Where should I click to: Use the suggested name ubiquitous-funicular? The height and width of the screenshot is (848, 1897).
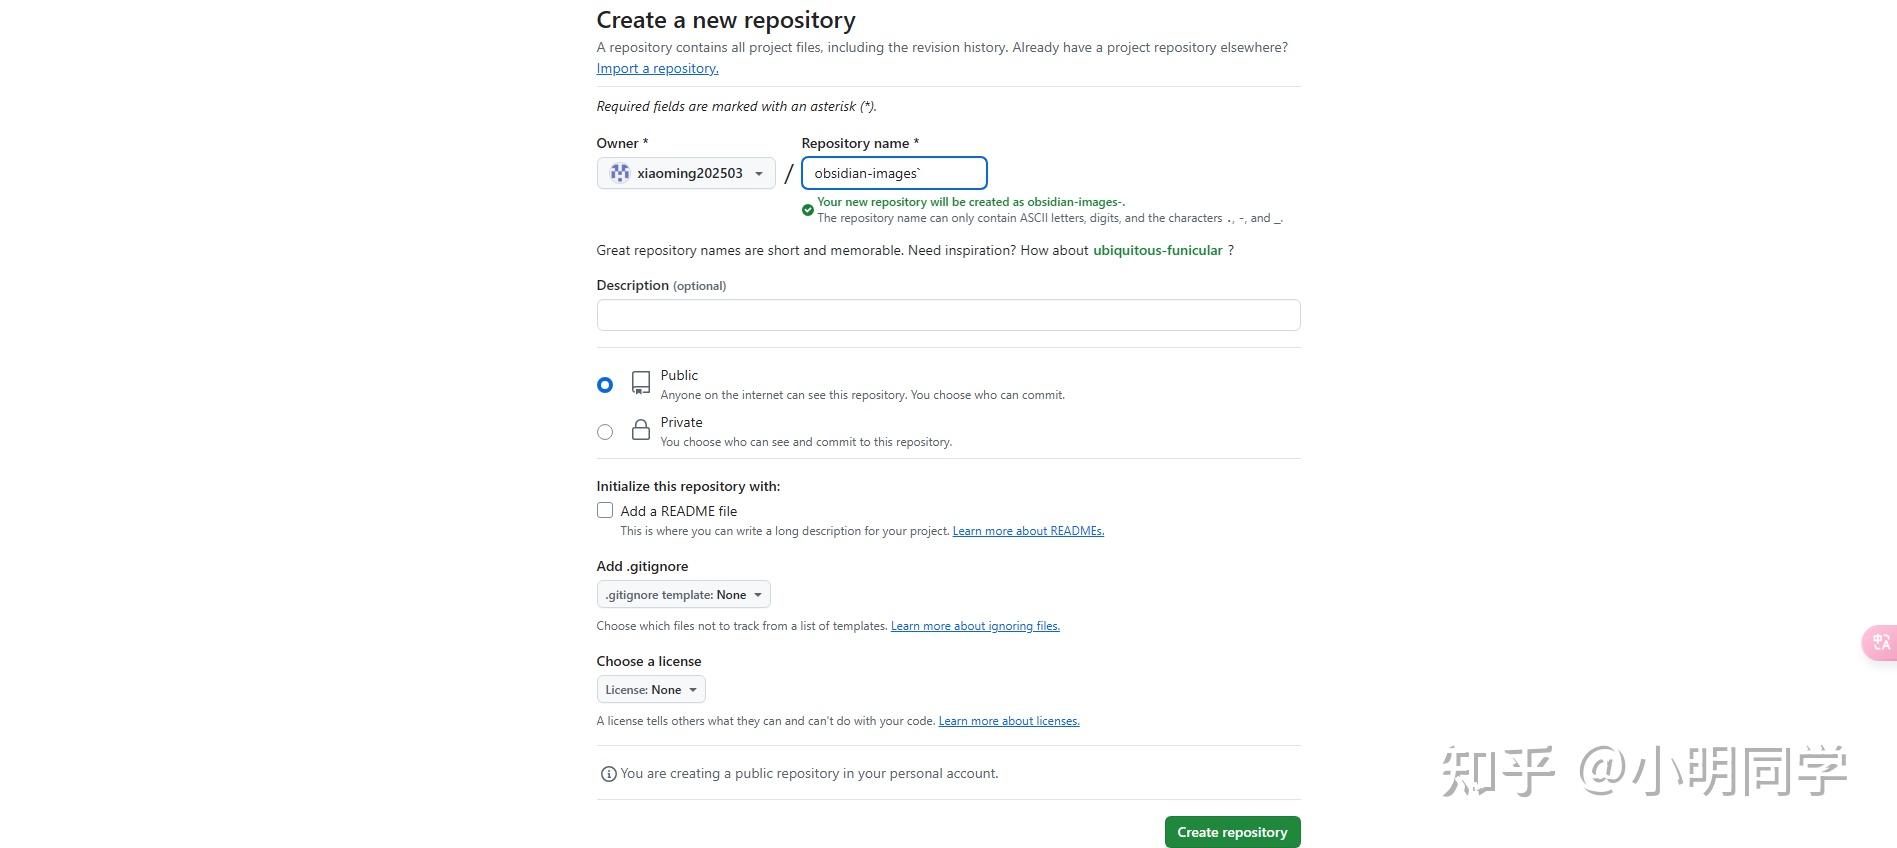point(1157,250)
